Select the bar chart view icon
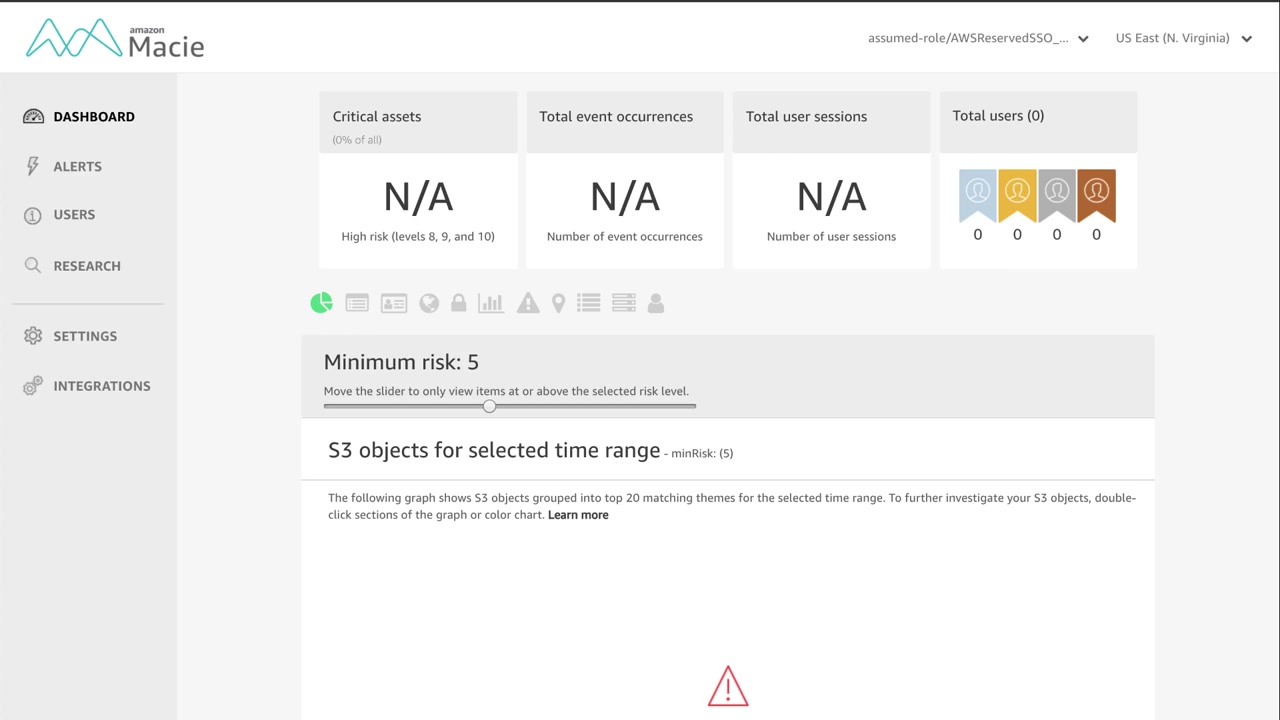This screenshot has width=1280, height=720. tap(491, 303)
